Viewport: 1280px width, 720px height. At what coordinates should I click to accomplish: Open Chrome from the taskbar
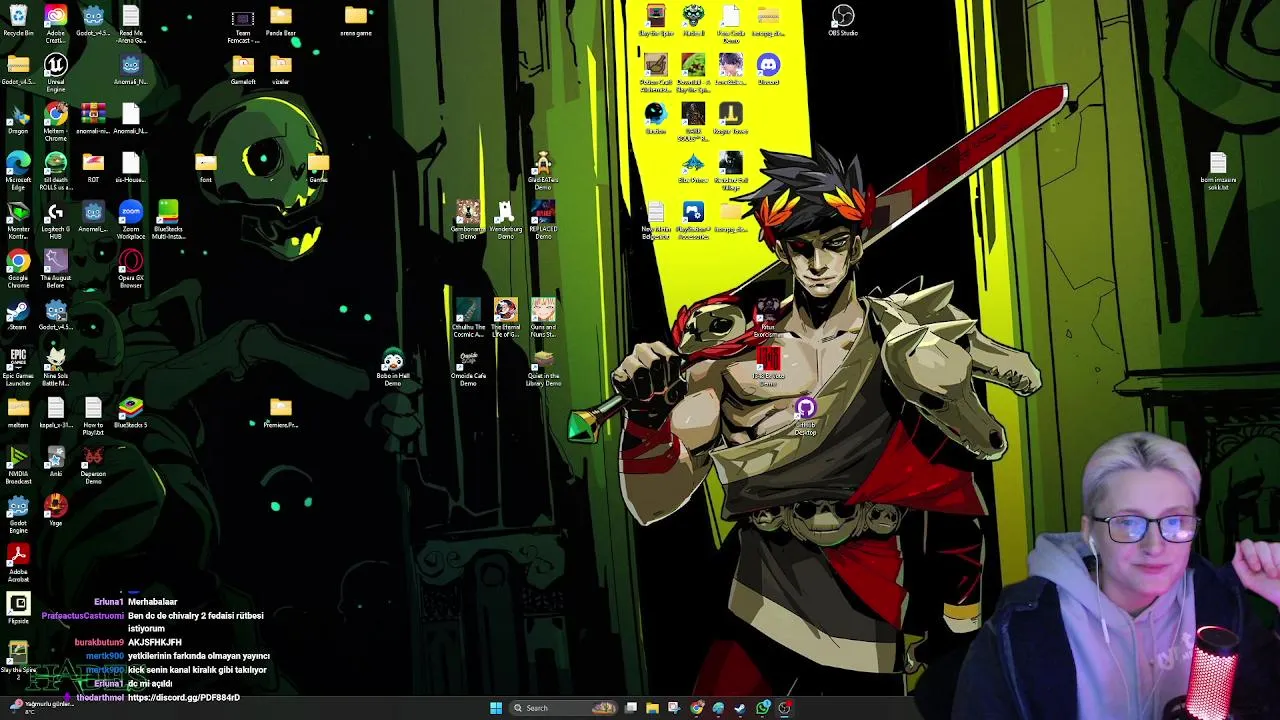(697, 708)
